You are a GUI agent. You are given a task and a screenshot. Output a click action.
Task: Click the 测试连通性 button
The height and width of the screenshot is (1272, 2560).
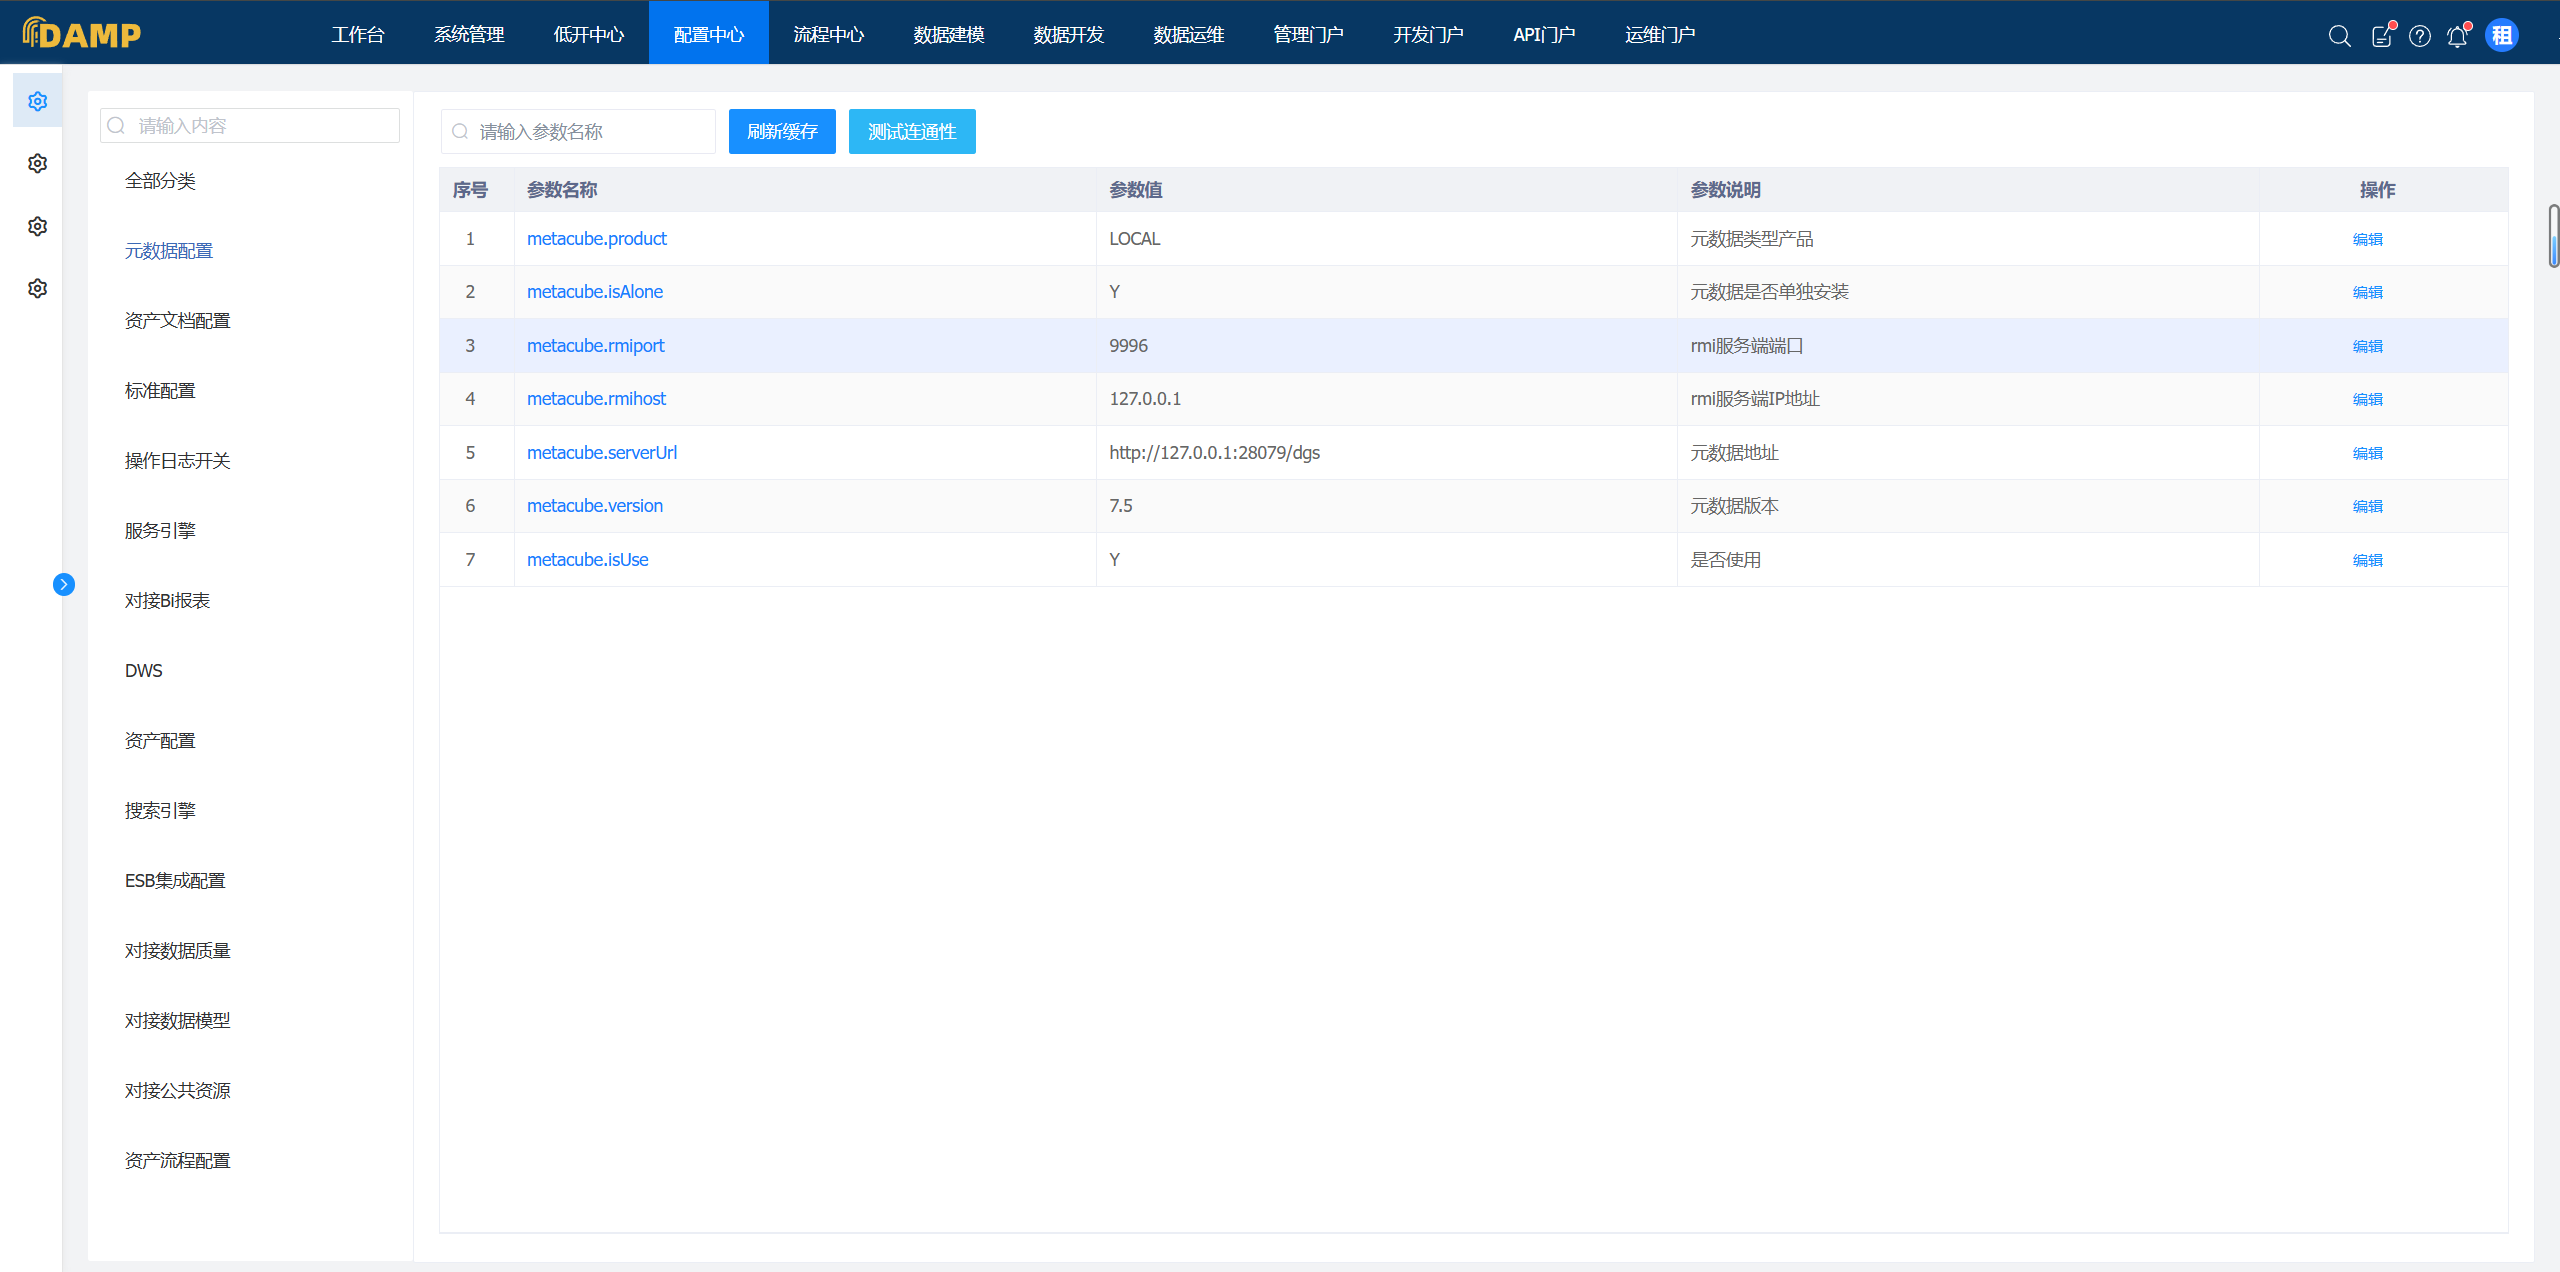pyautogui.click(x=912, y=131)
